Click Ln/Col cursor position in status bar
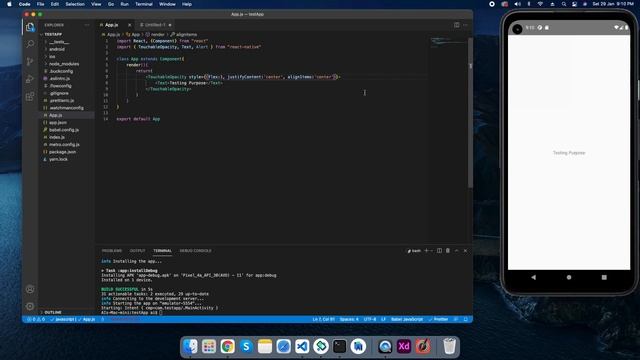Viewport: 640px width, 360px height. pyautogui.click(x=323, y=320)
